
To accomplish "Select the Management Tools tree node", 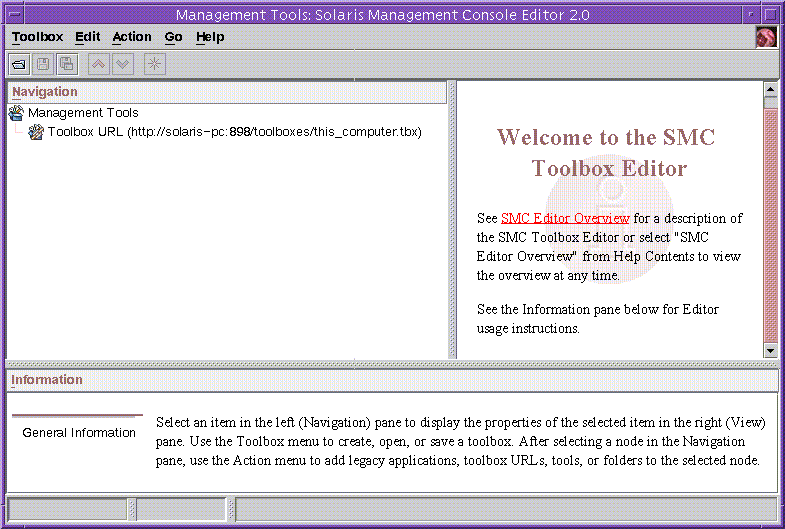I will coord(83,113).
